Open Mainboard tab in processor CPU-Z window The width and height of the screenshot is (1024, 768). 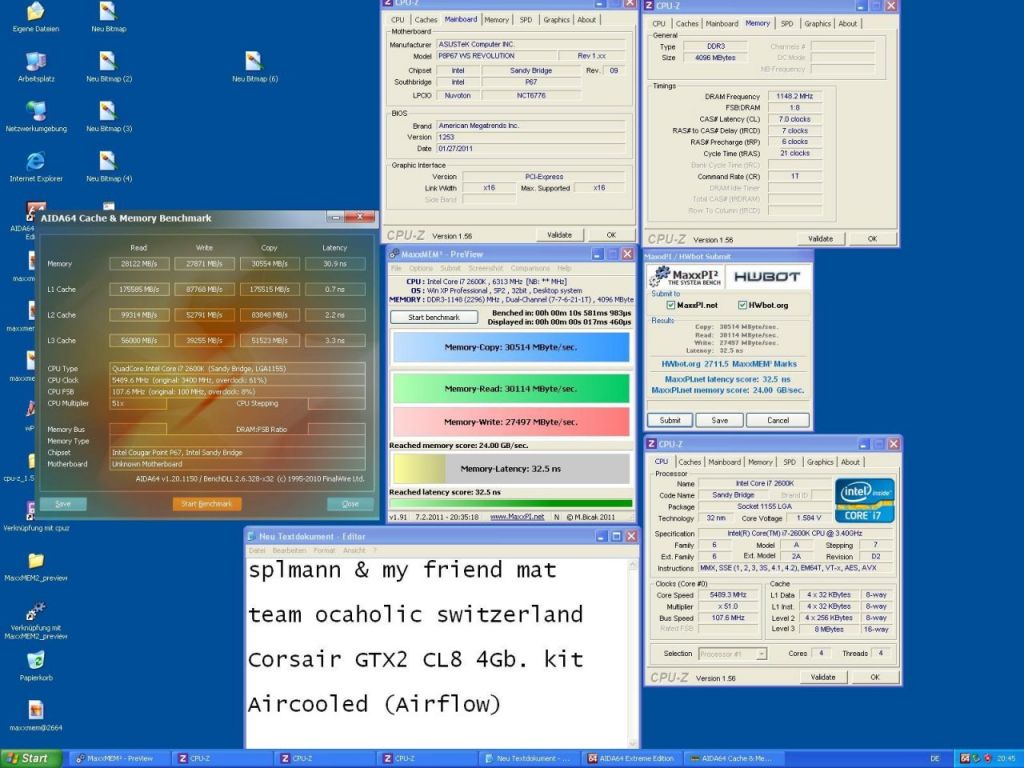click(724, 462)
